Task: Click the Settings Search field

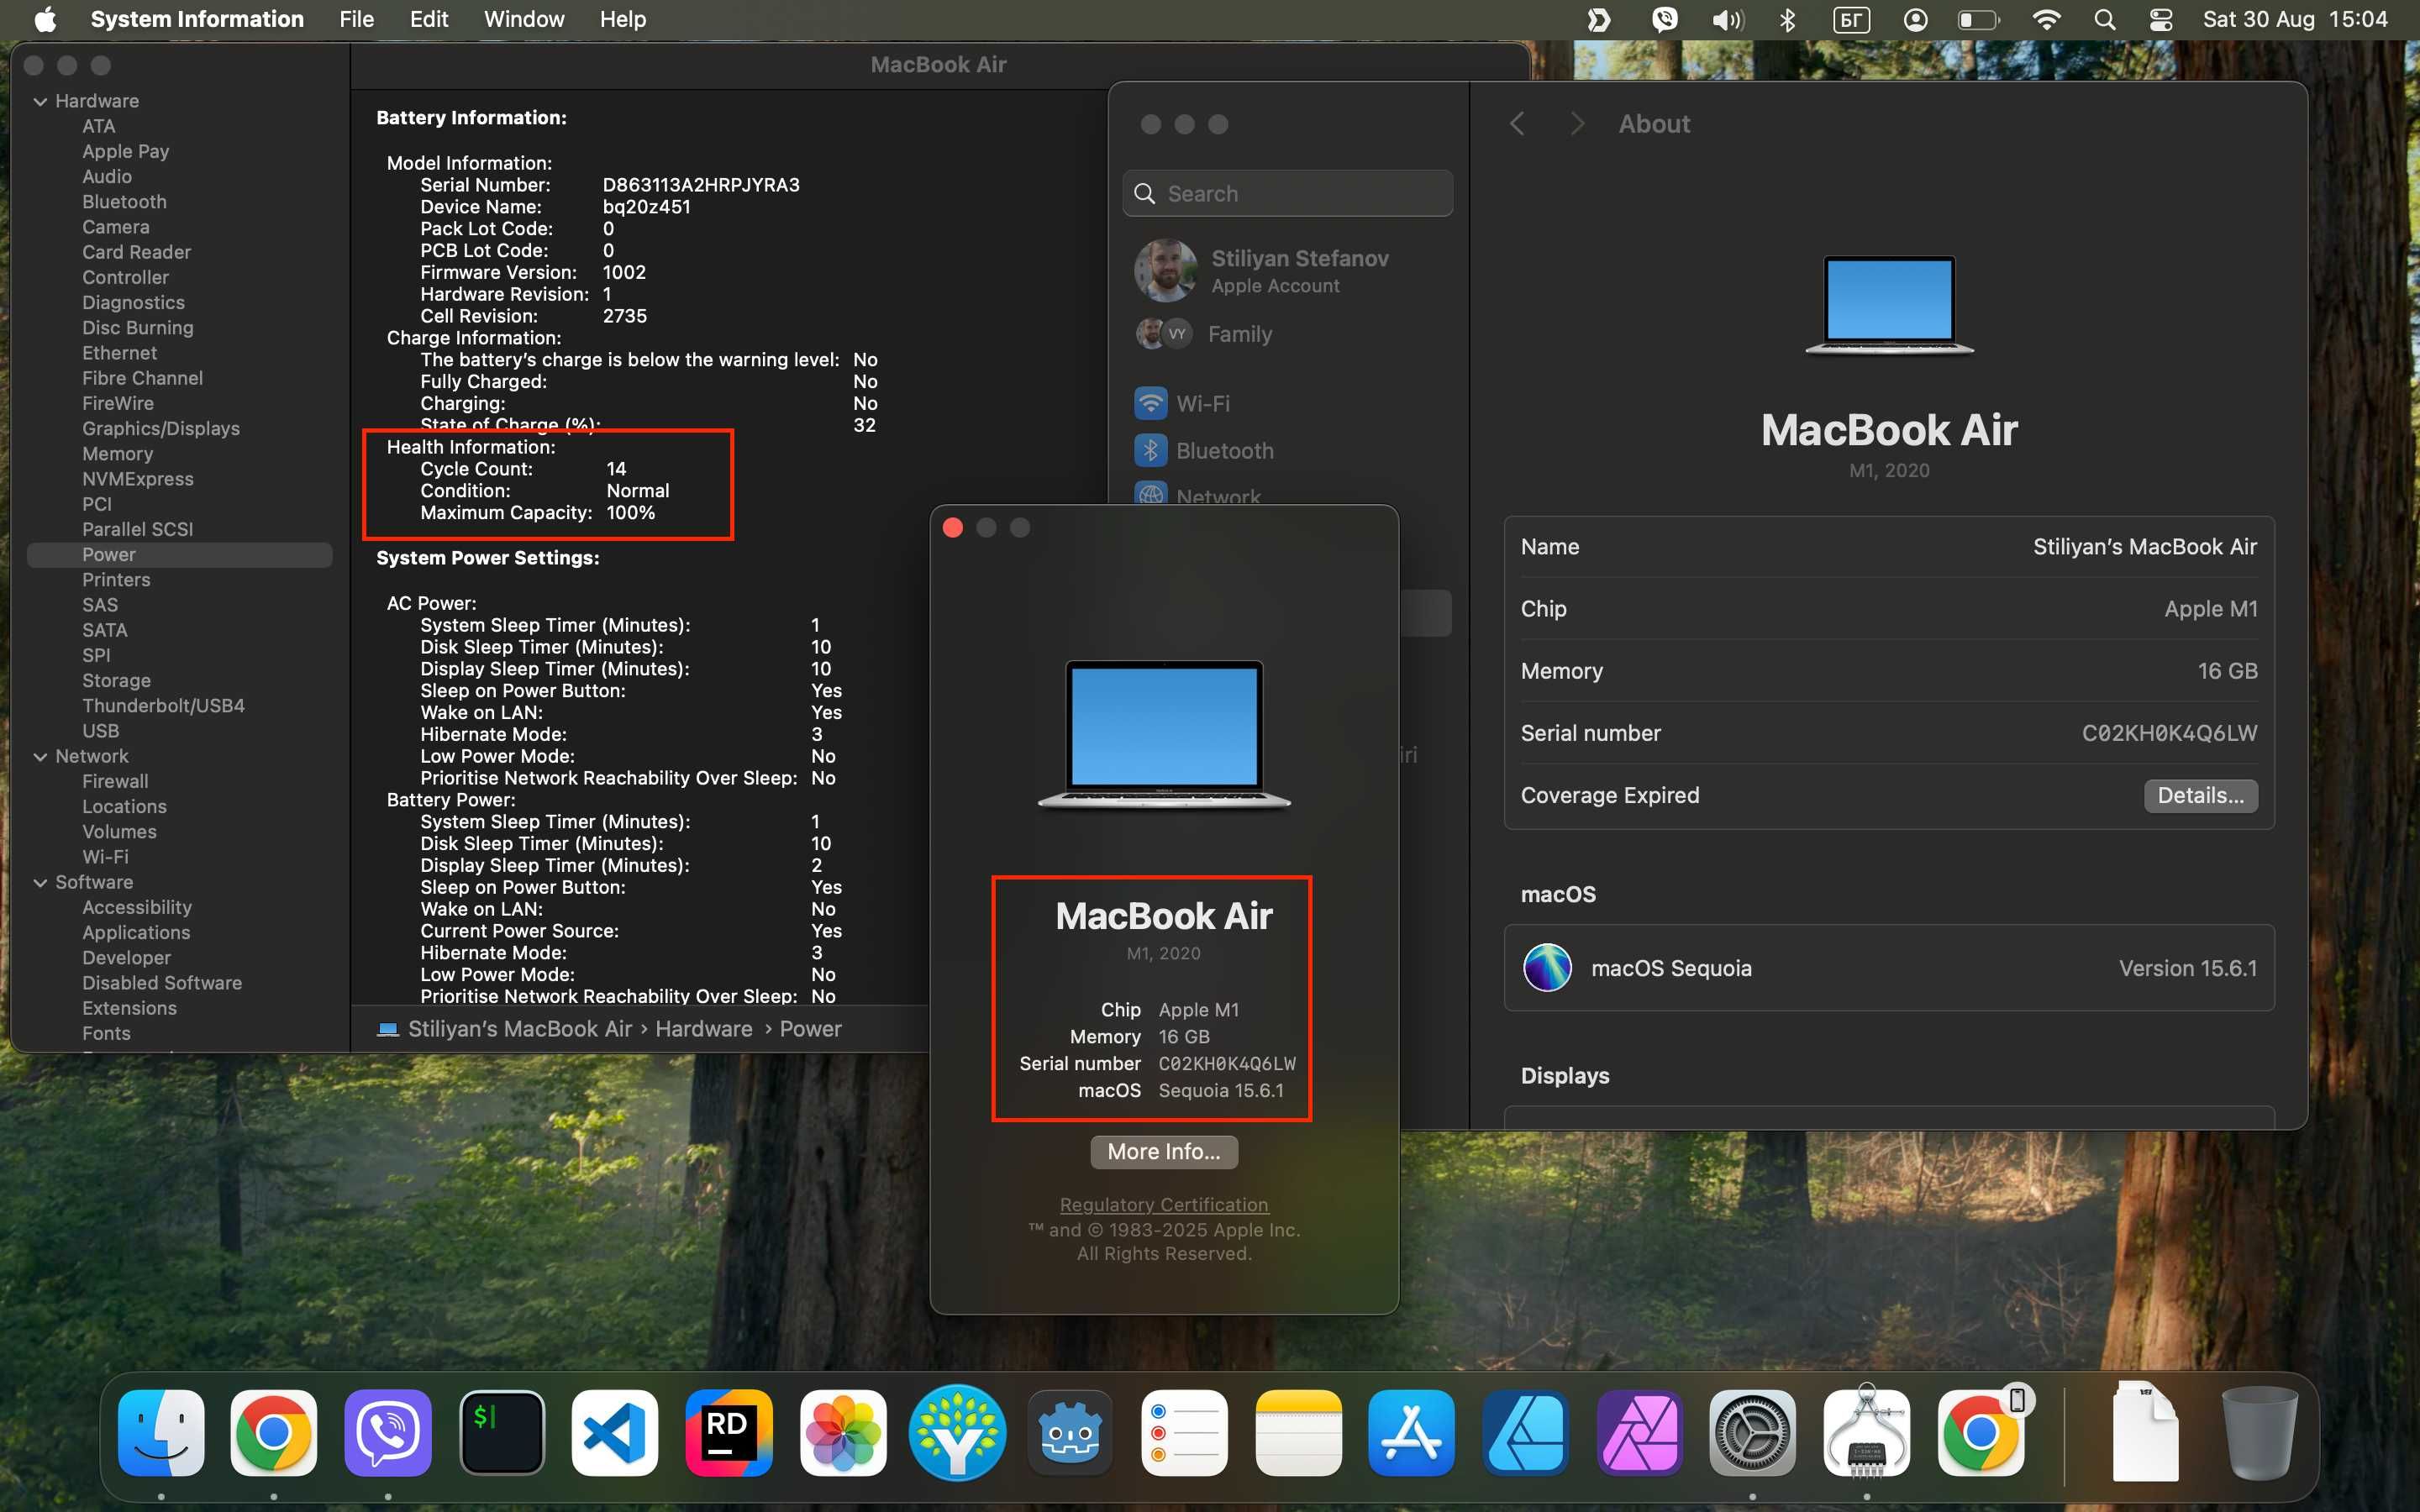Action: coord(1288,193)
